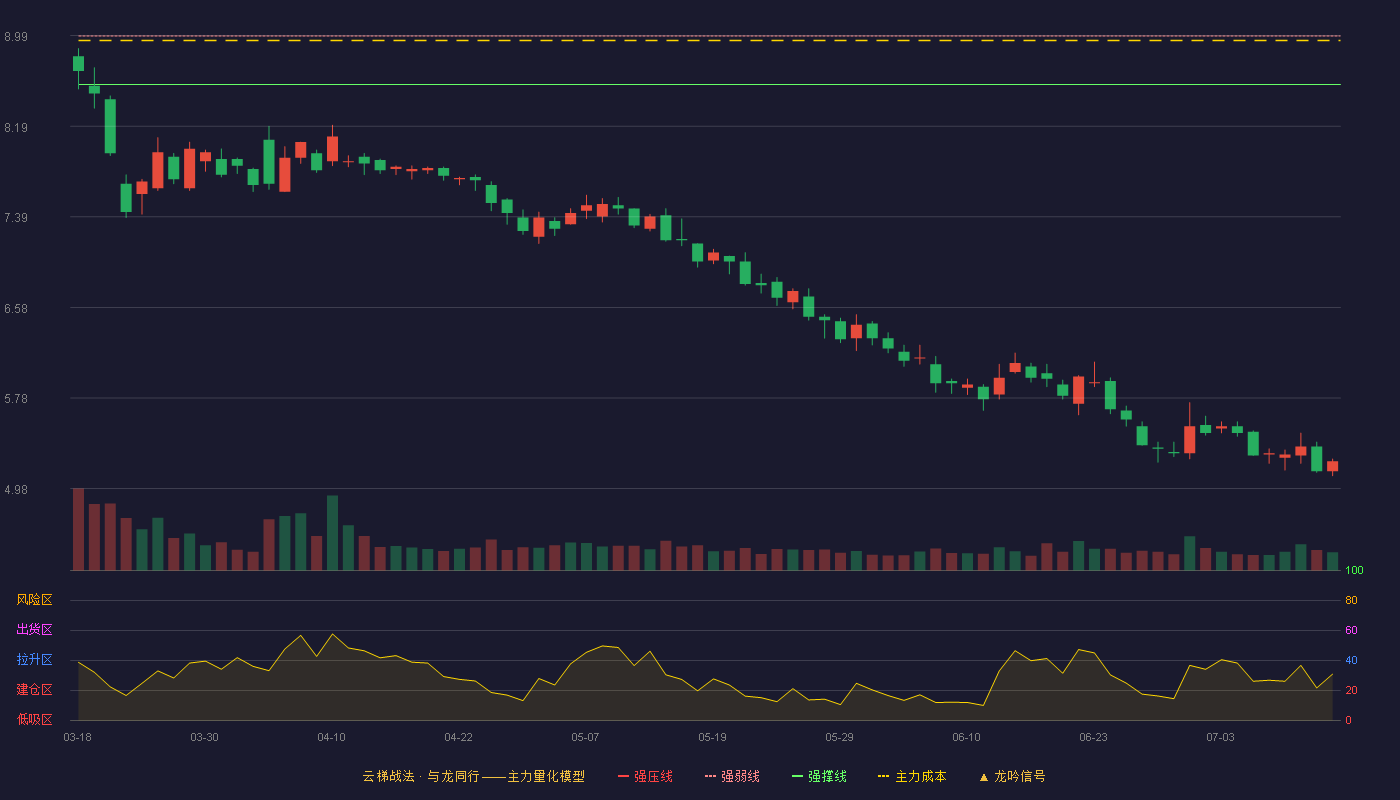Click the first volume bar above 03-18
Viewport: 1400px width, 800px height.
(78, 529)
